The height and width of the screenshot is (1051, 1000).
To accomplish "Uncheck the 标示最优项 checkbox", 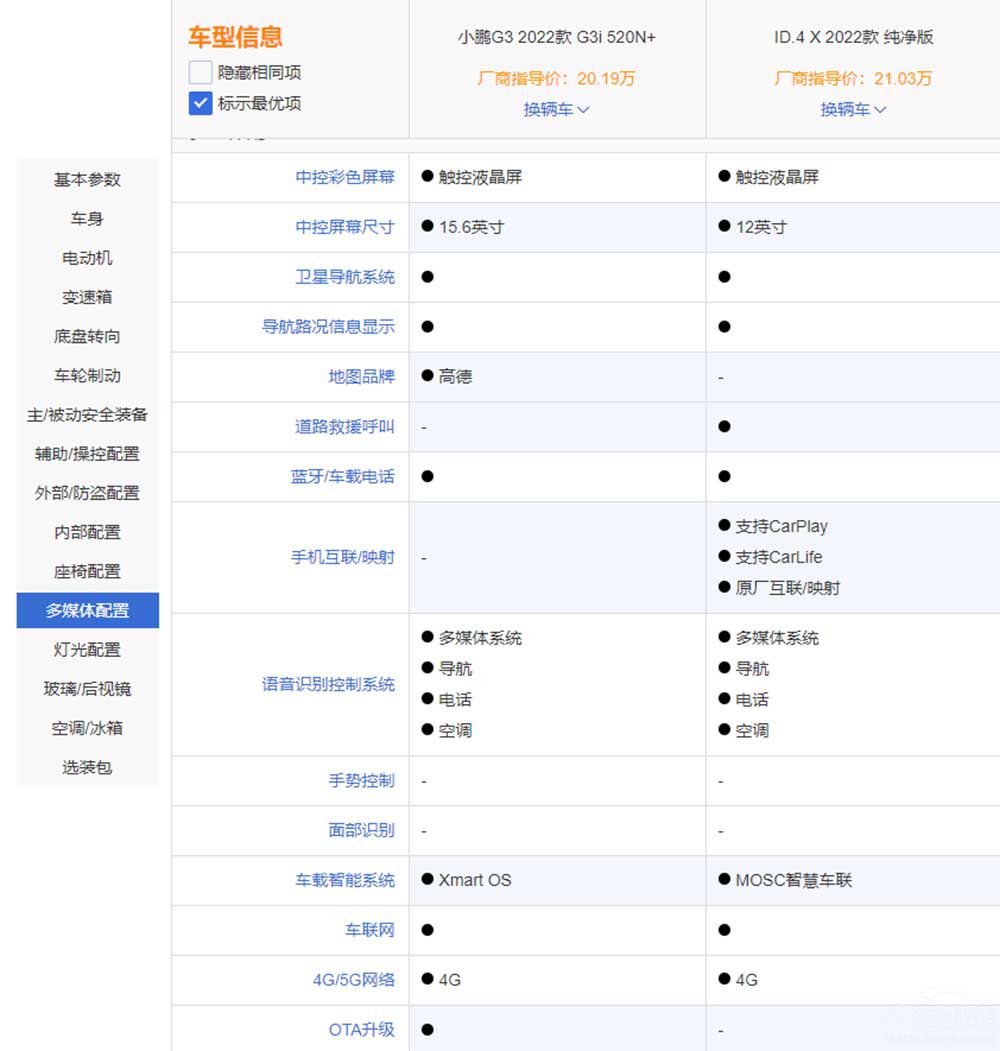I will tap(200, 103).
